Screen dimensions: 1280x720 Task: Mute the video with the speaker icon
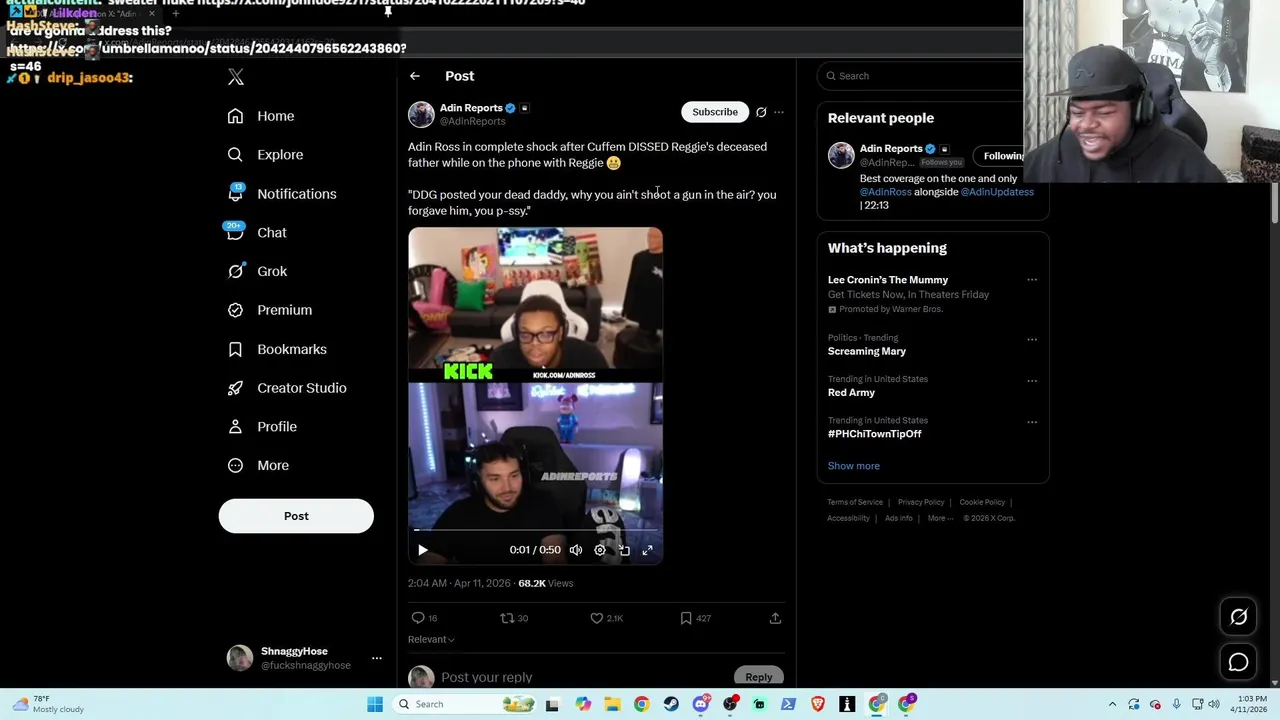coord(576,550)
